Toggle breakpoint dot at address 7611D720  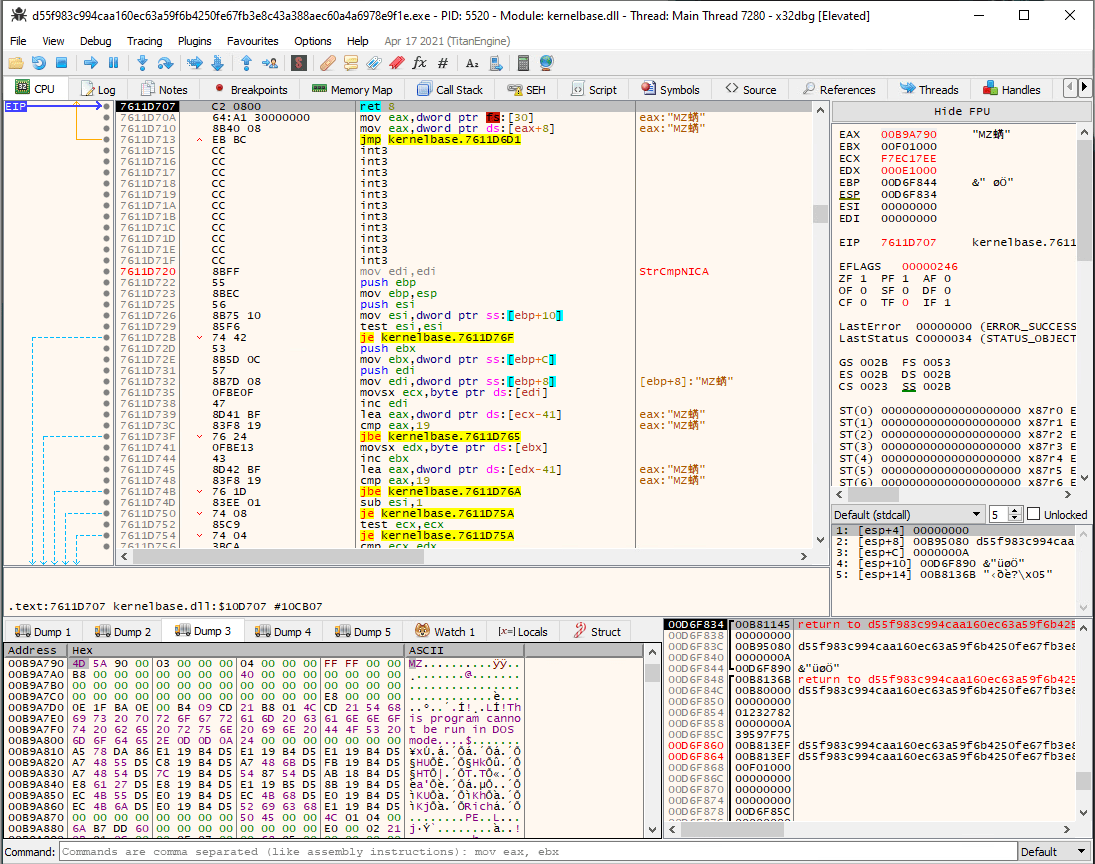(x=107, y=272)
